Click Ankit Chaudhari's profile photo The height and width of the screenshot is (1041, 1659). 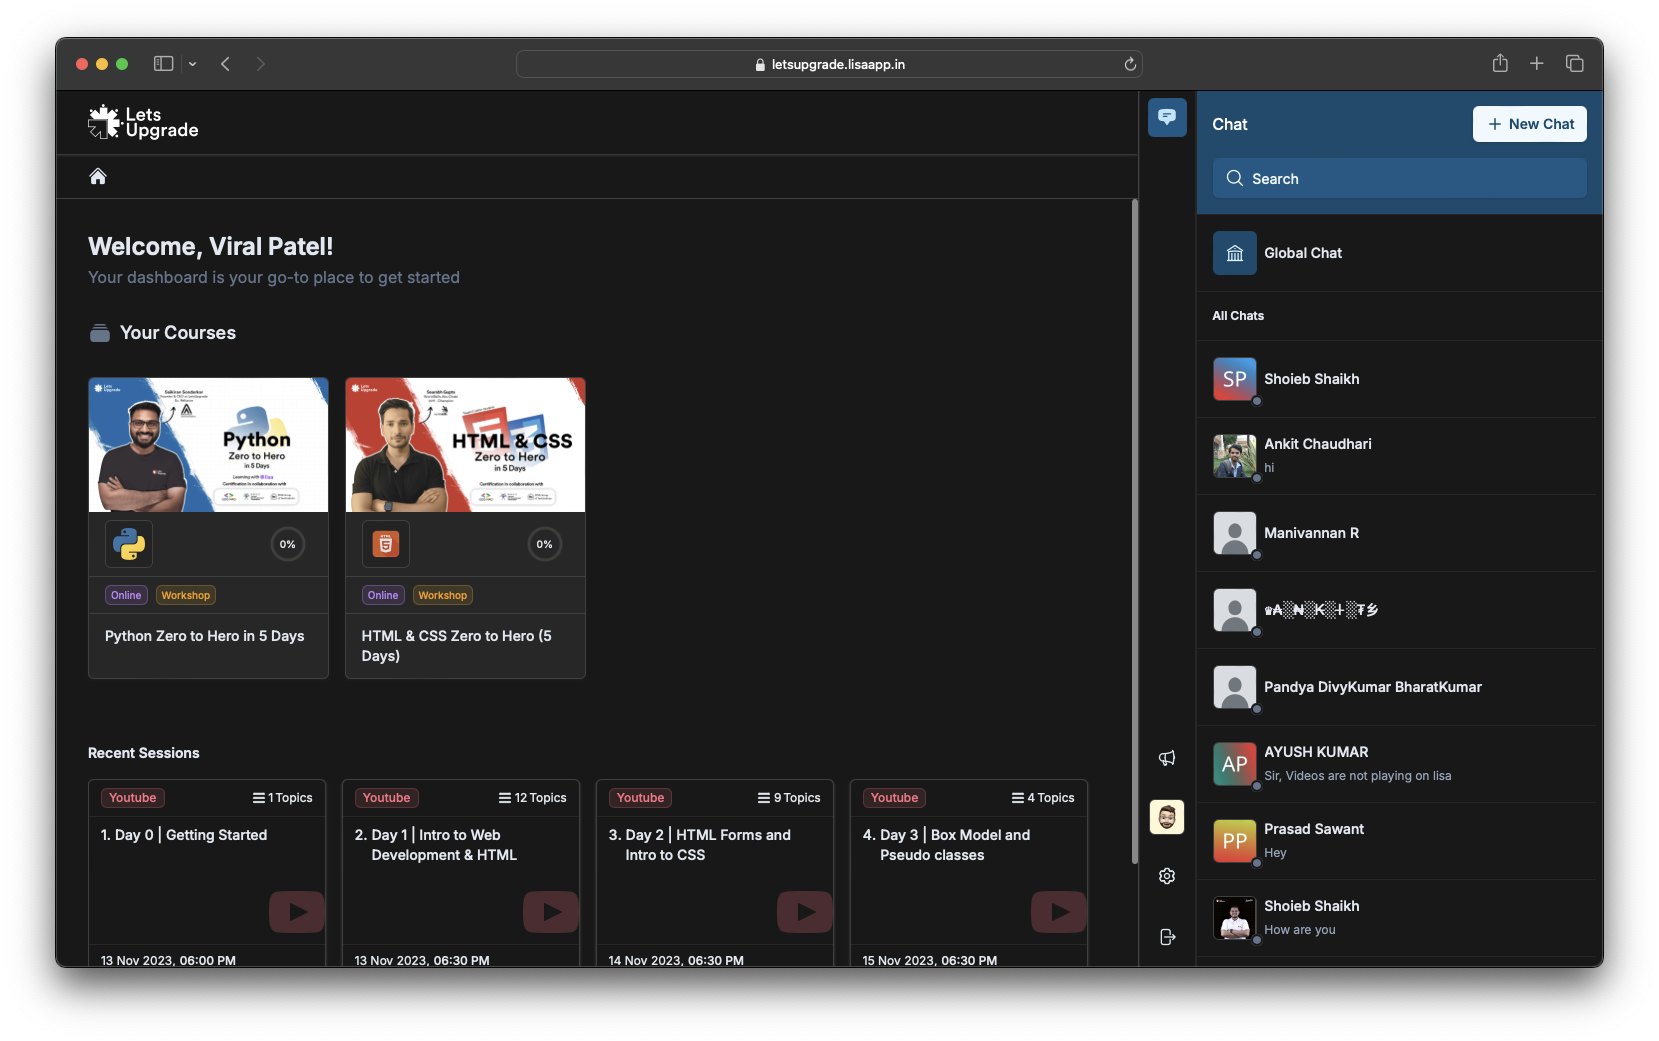[x=1235, y=456]
